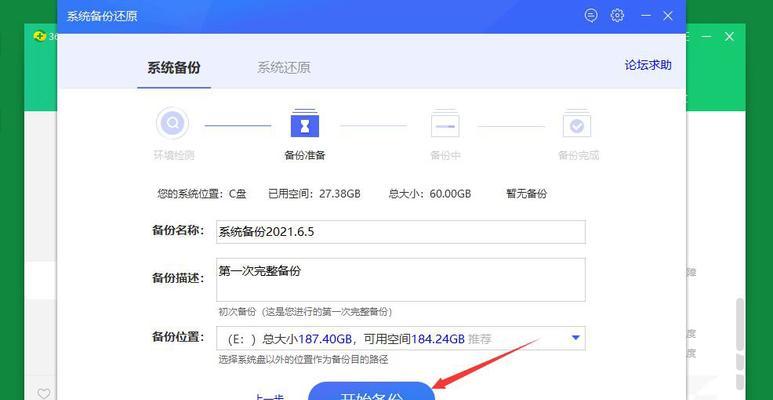Click the 备份名称 input field
Screen dimensions: 773x400
click(401, 232)
